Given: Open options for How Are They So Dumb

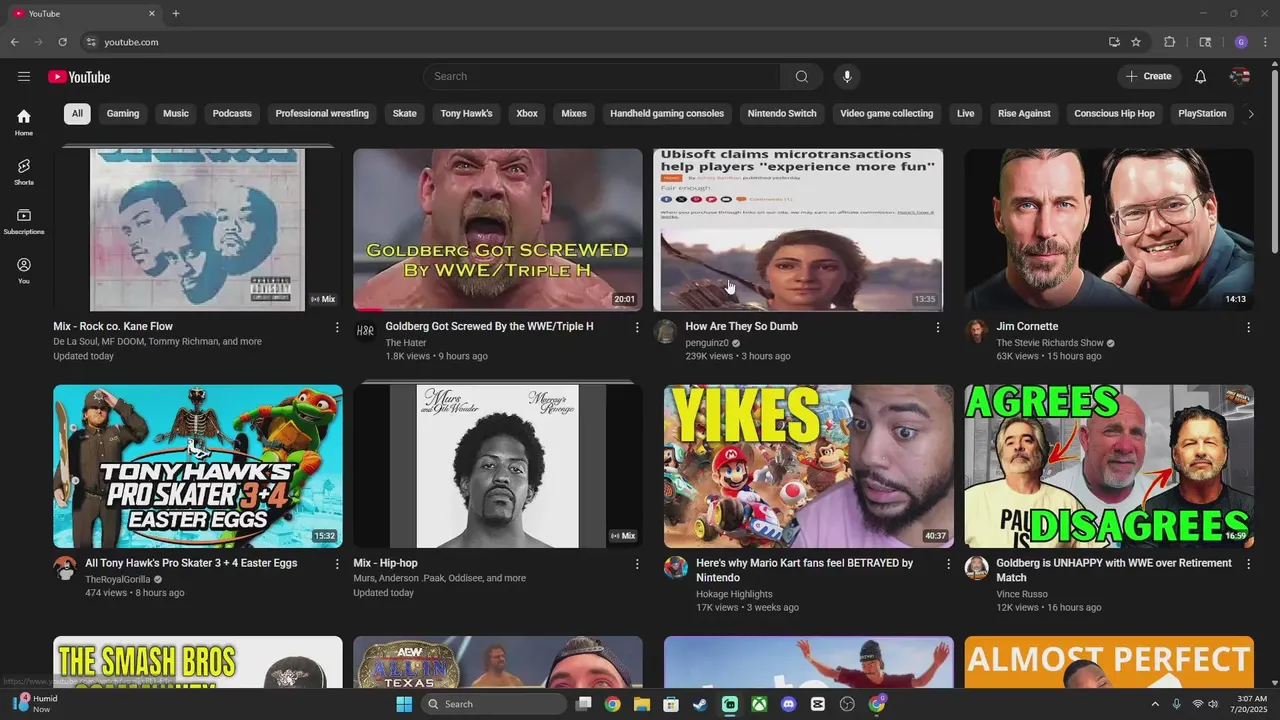Looking at the screenshot, I should (x=937, y=327).
